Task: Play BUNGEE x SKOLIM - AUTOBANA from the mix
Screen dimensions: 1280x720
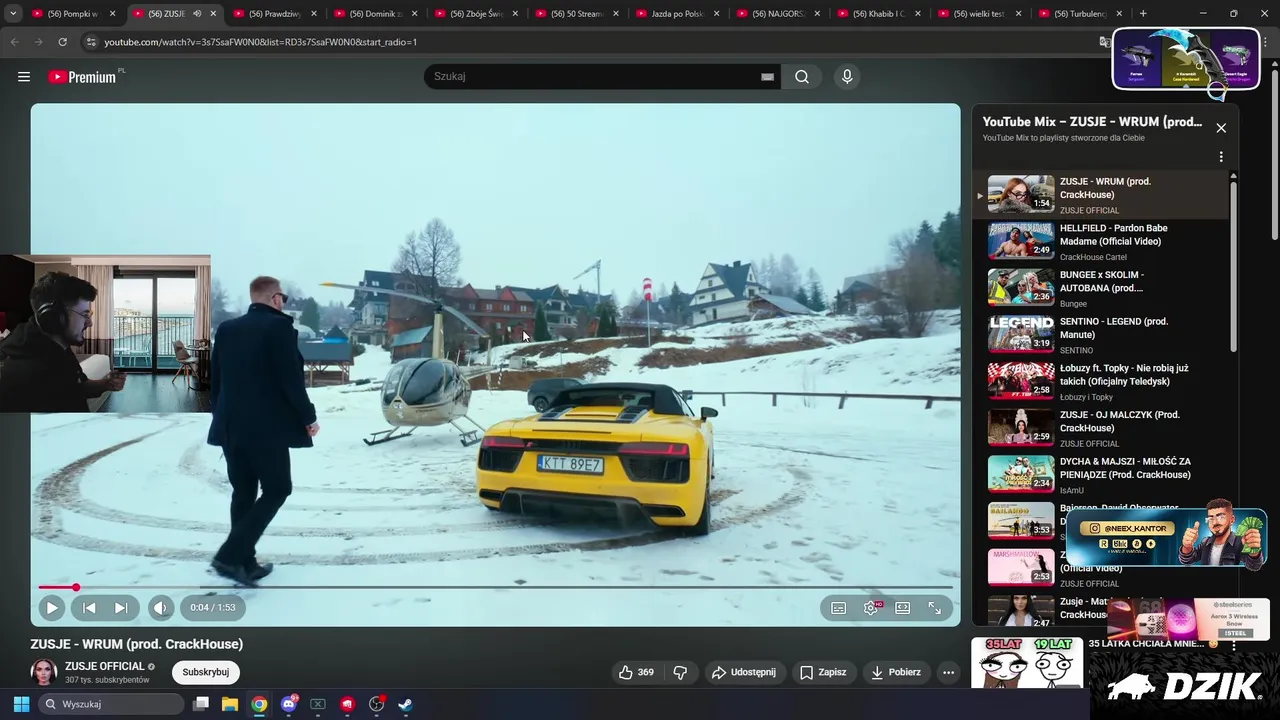Action: pyautogui.click(x=1100, y=288)
